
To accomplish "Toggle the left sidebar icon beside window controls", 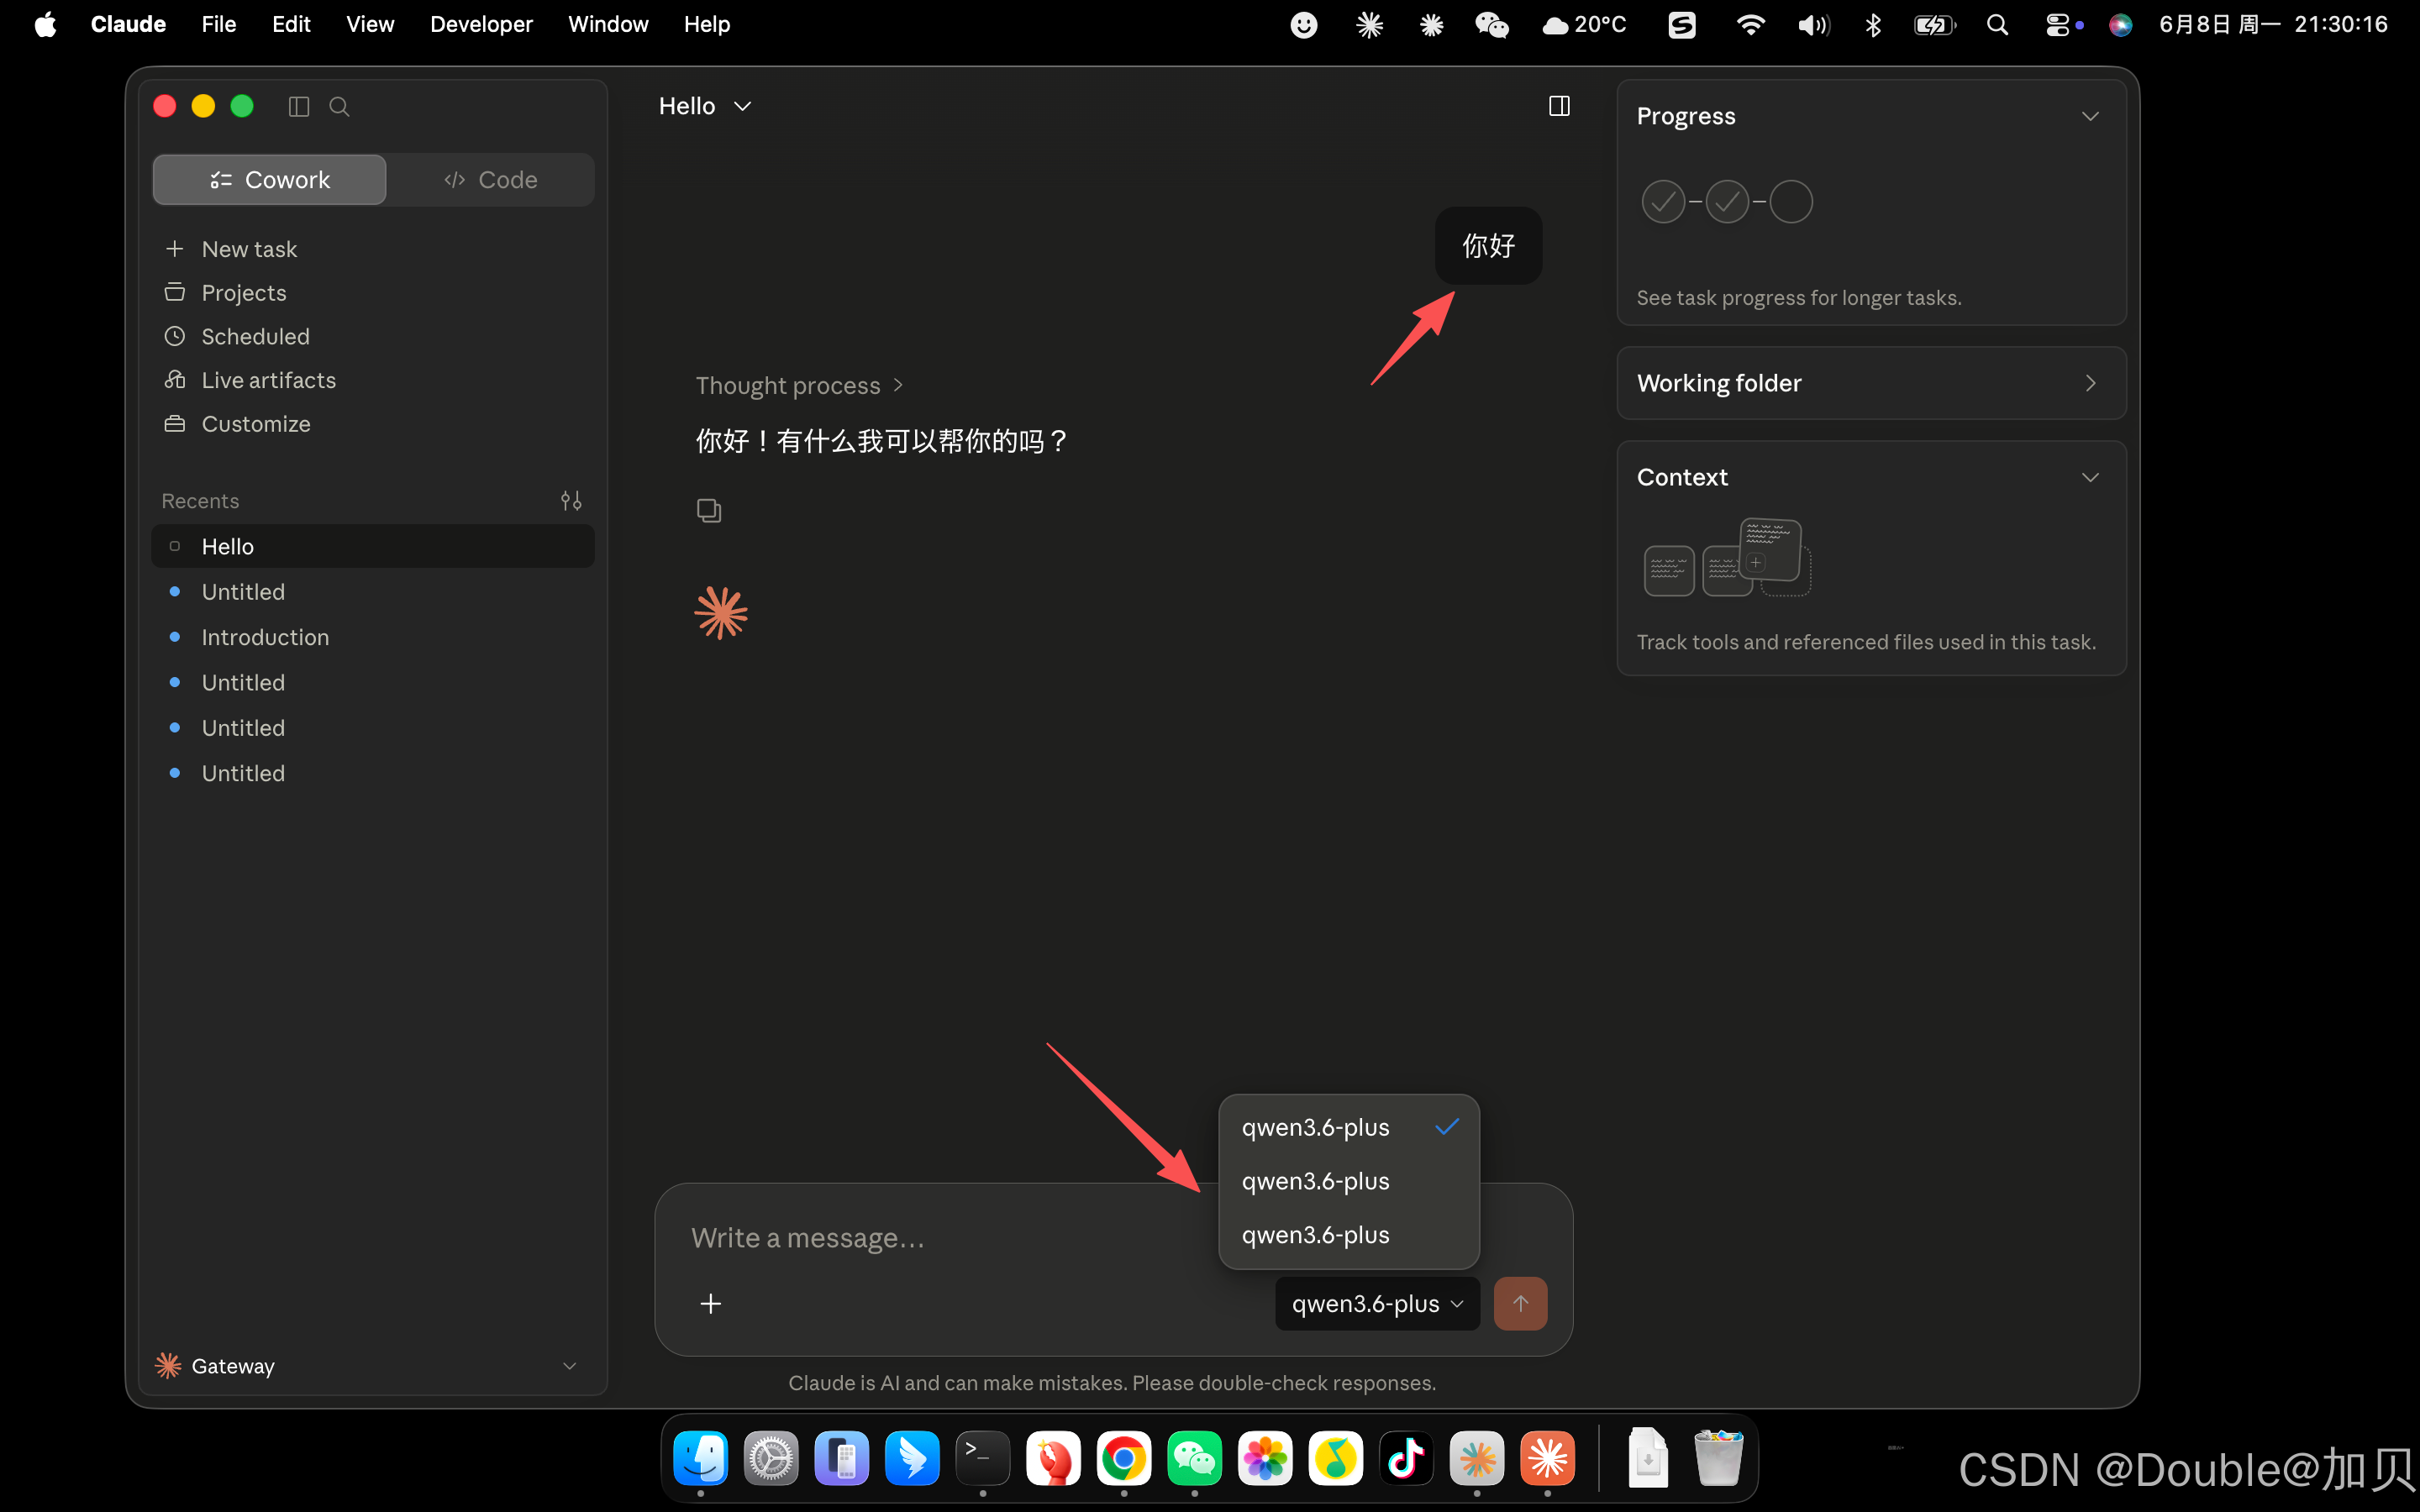I will (x=298, y=107).
